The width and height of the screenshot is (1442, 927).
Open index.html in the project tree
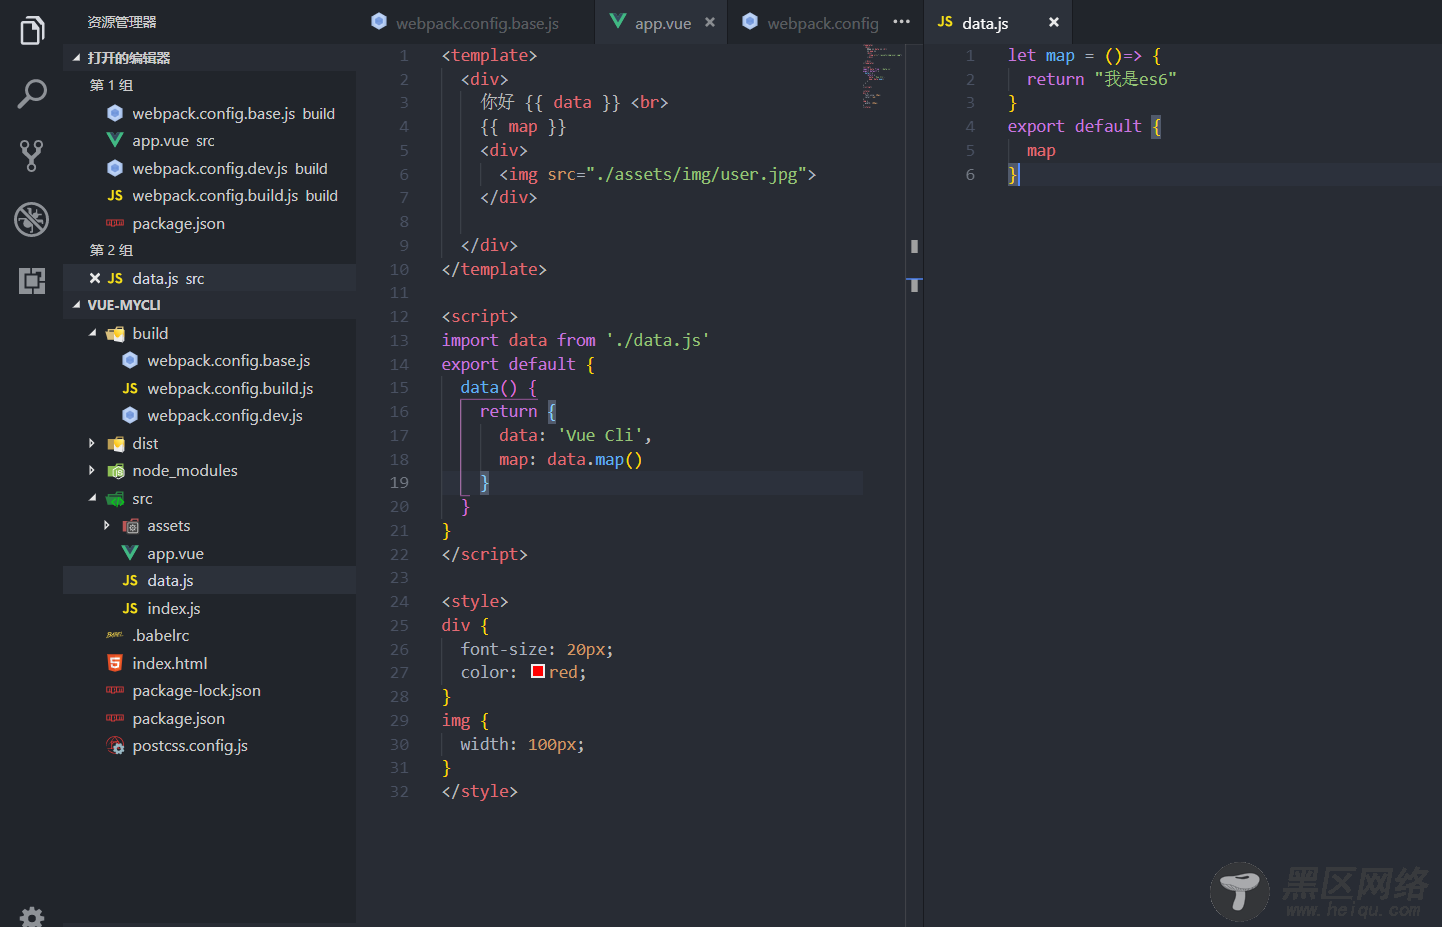click(x=209, y=663)
